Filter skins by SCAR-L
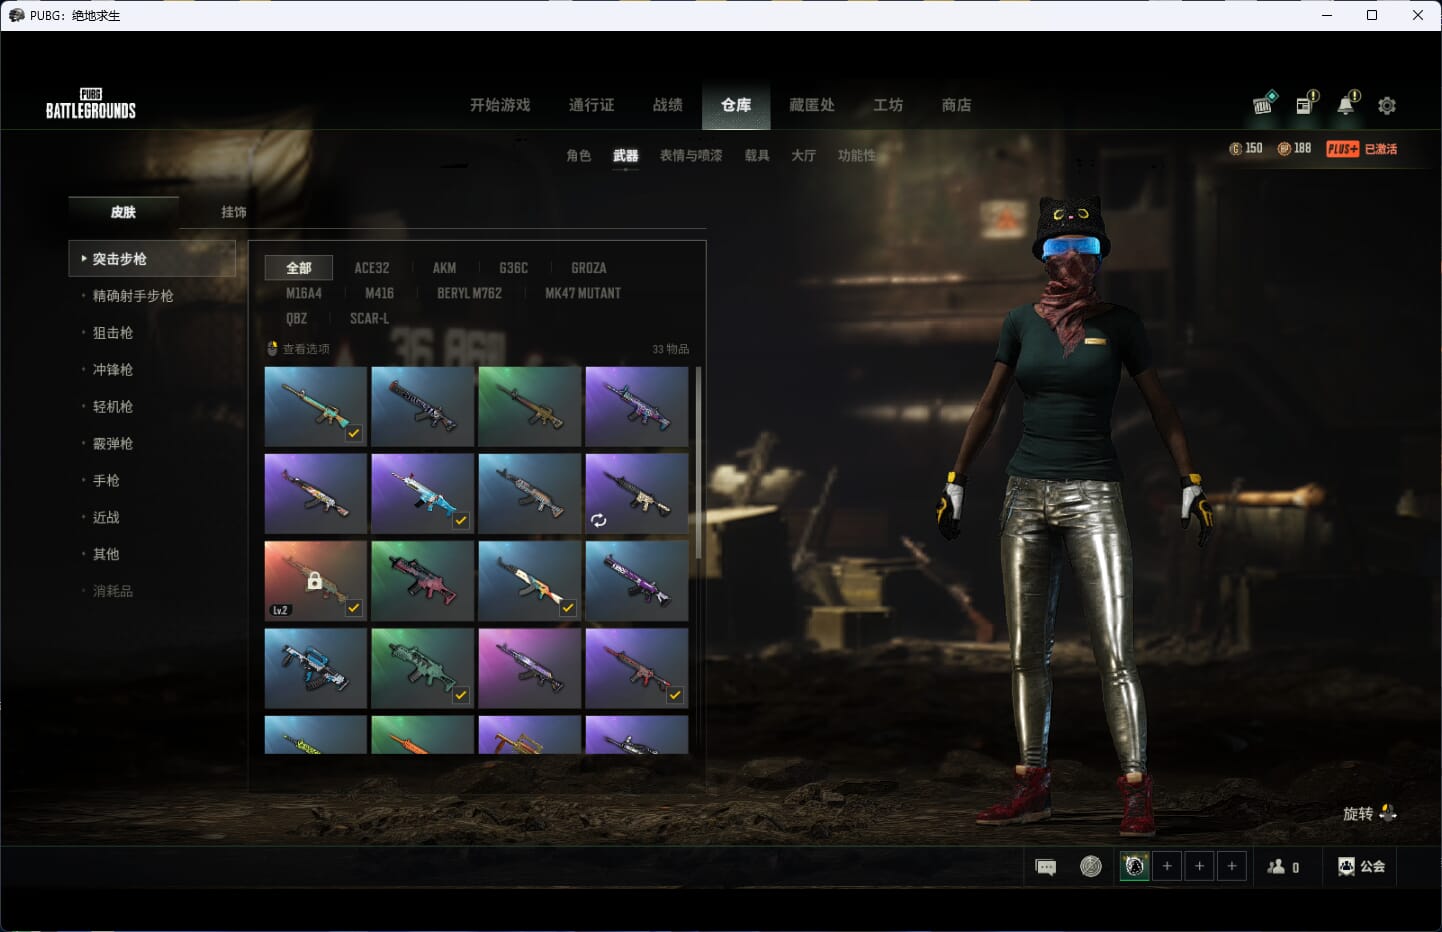This screenshot has height=932, width=1442. click(x=369, y=318)
